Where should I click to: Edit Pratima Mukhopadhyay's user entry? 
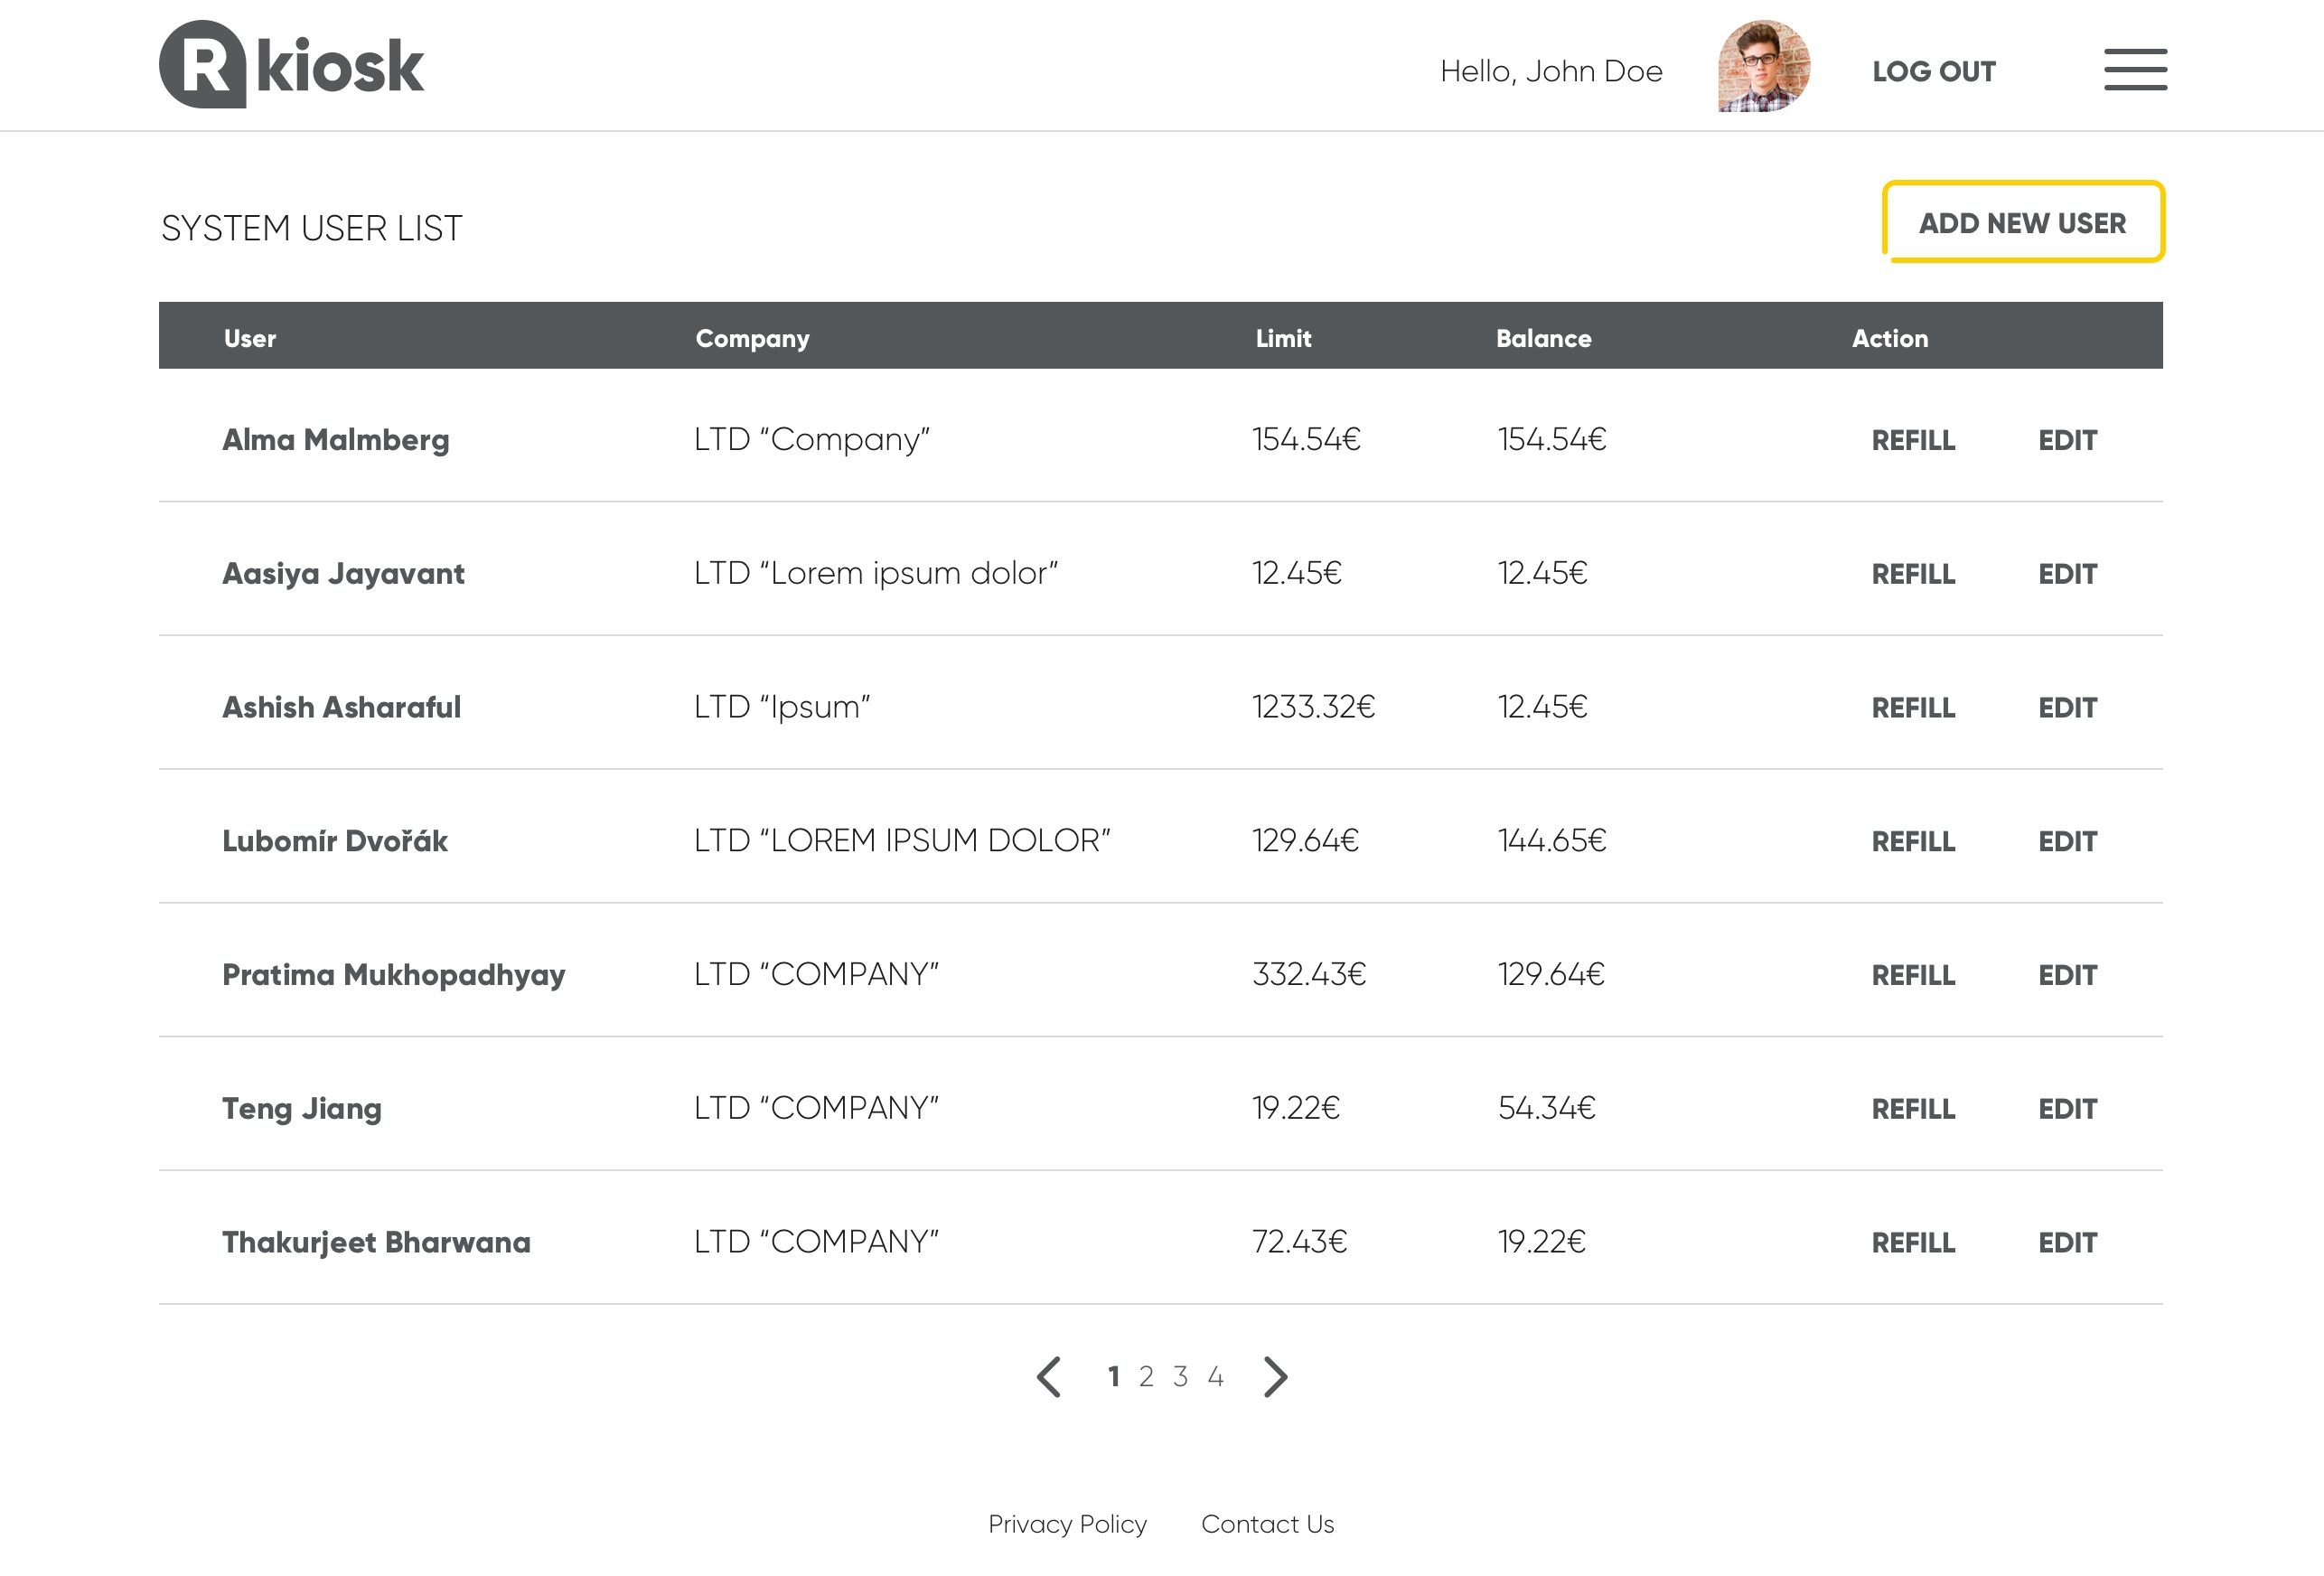(x=2067, y=975)
